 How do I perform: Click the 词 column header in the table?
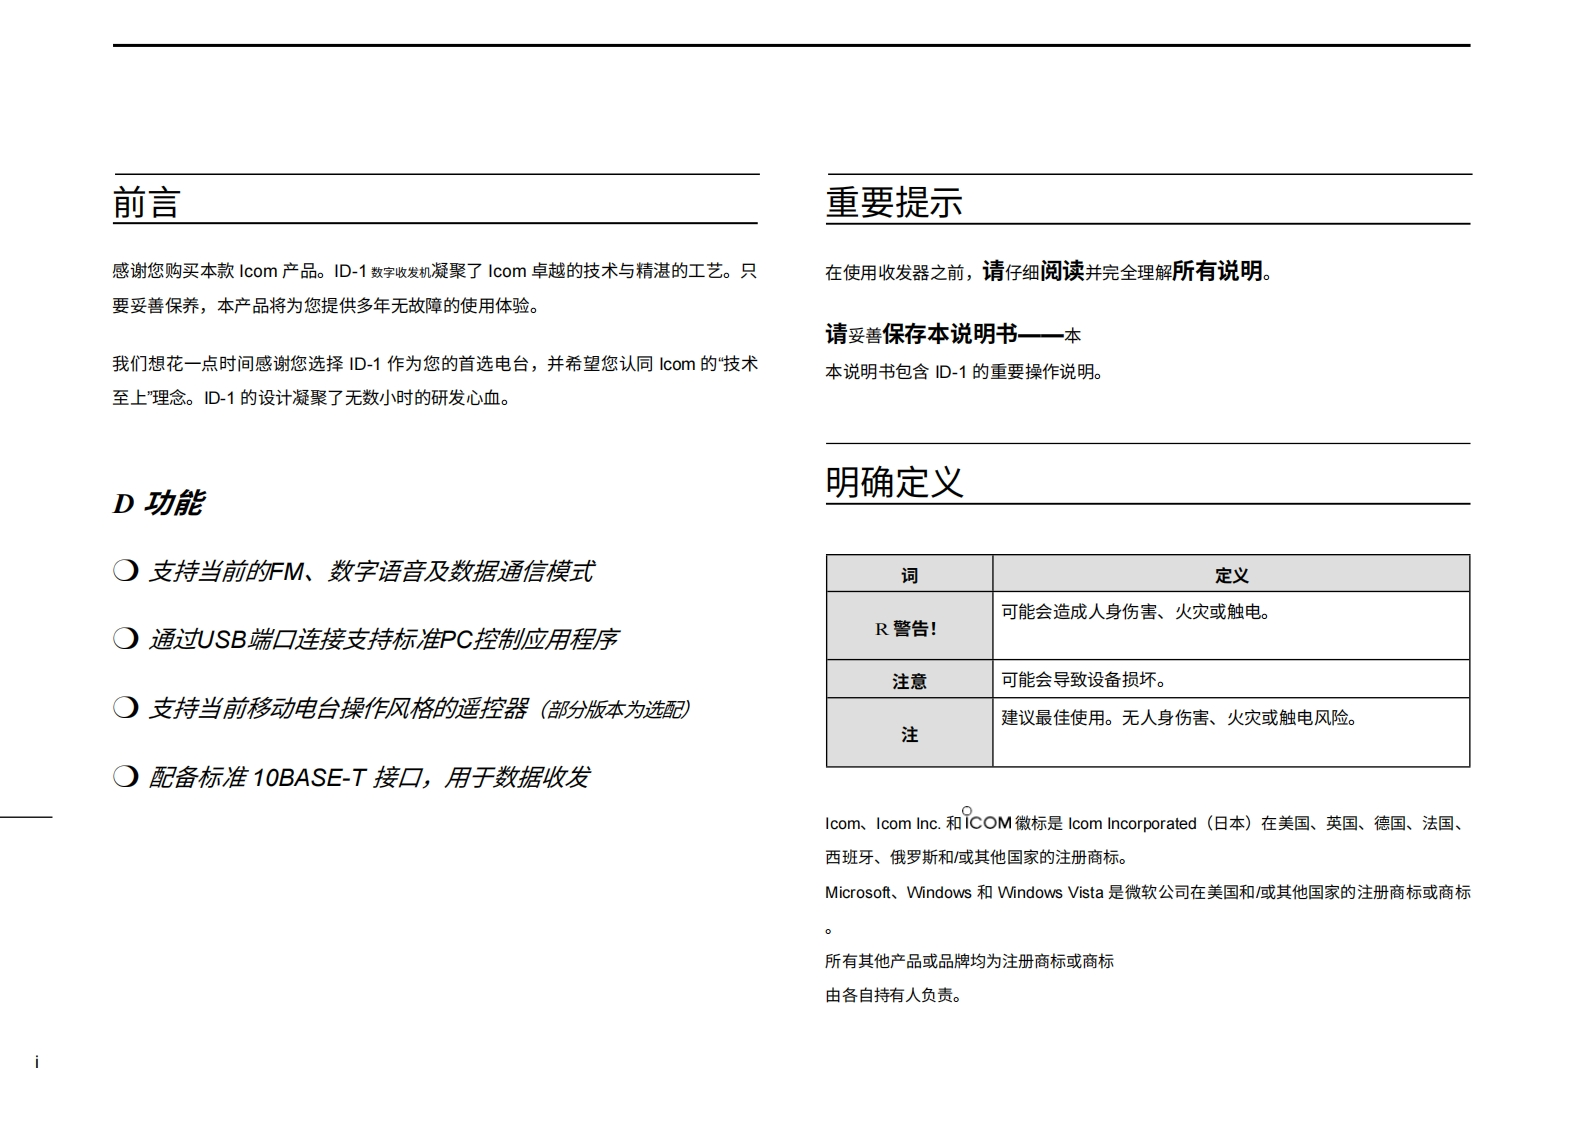(x=909, y=575)
